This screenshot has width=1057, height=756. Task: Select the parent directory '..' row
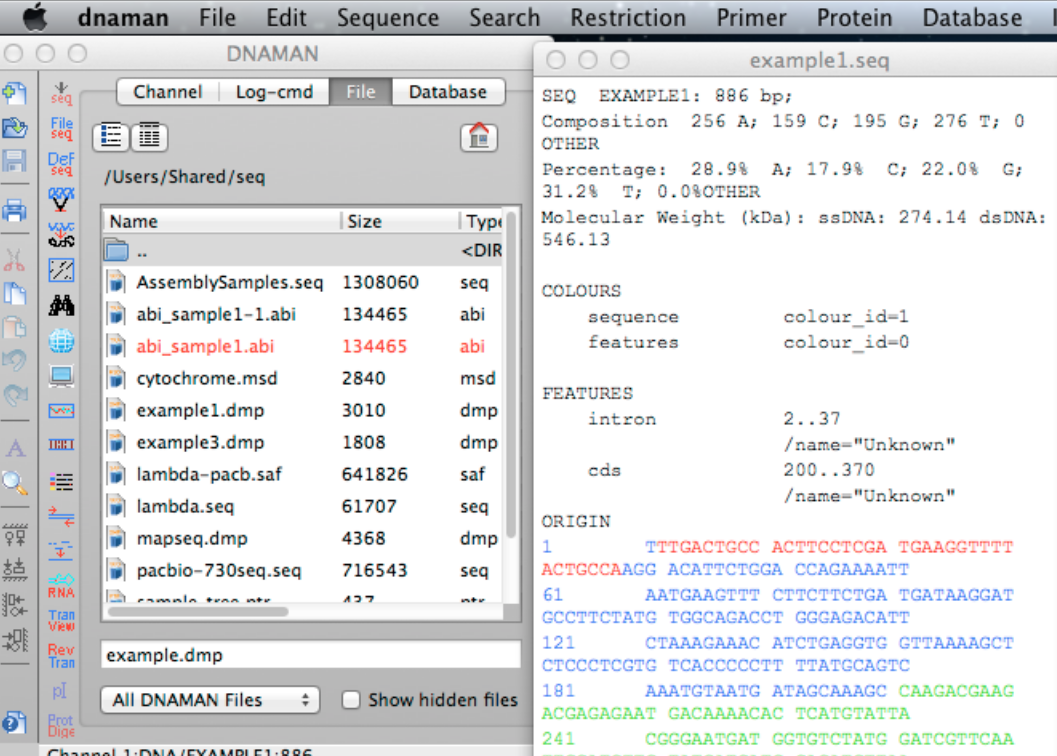click(303, 251)
